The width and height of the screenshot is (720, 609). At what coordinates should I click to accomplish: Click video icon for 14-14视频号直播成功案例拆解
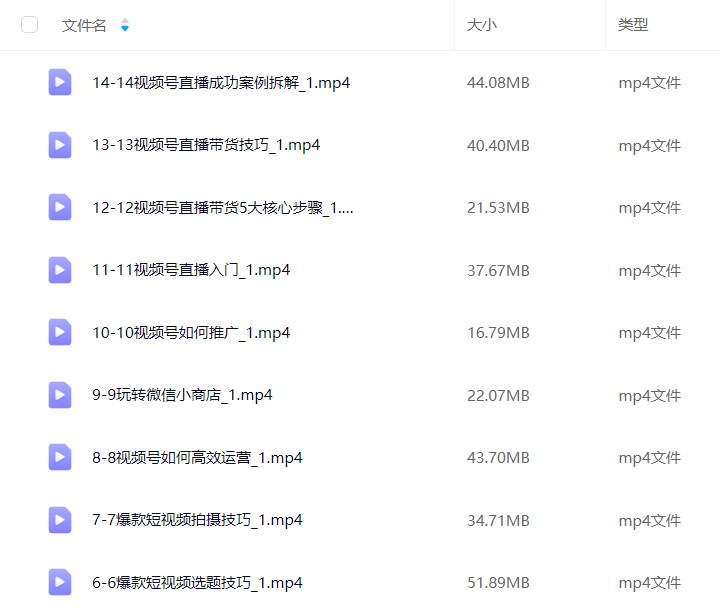pyautogui.click(x=60, y=82)
